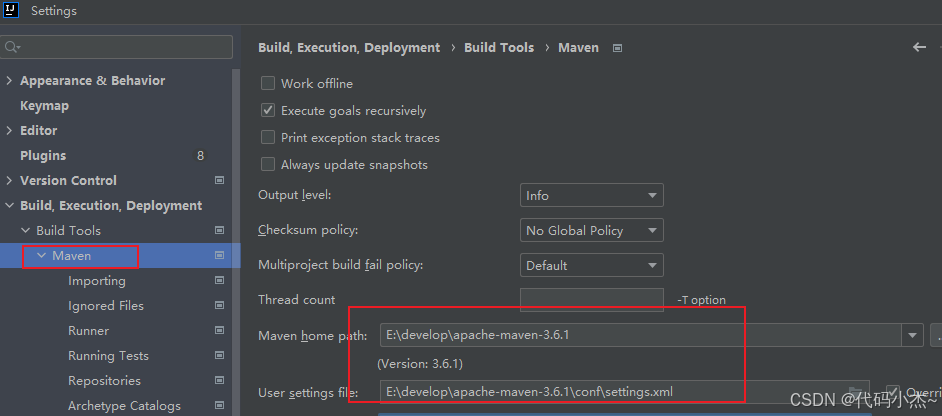This screenshot has width=942, height=416.
Task: Open the Checksum policy dropdown
Action: [x=591, y=231]
